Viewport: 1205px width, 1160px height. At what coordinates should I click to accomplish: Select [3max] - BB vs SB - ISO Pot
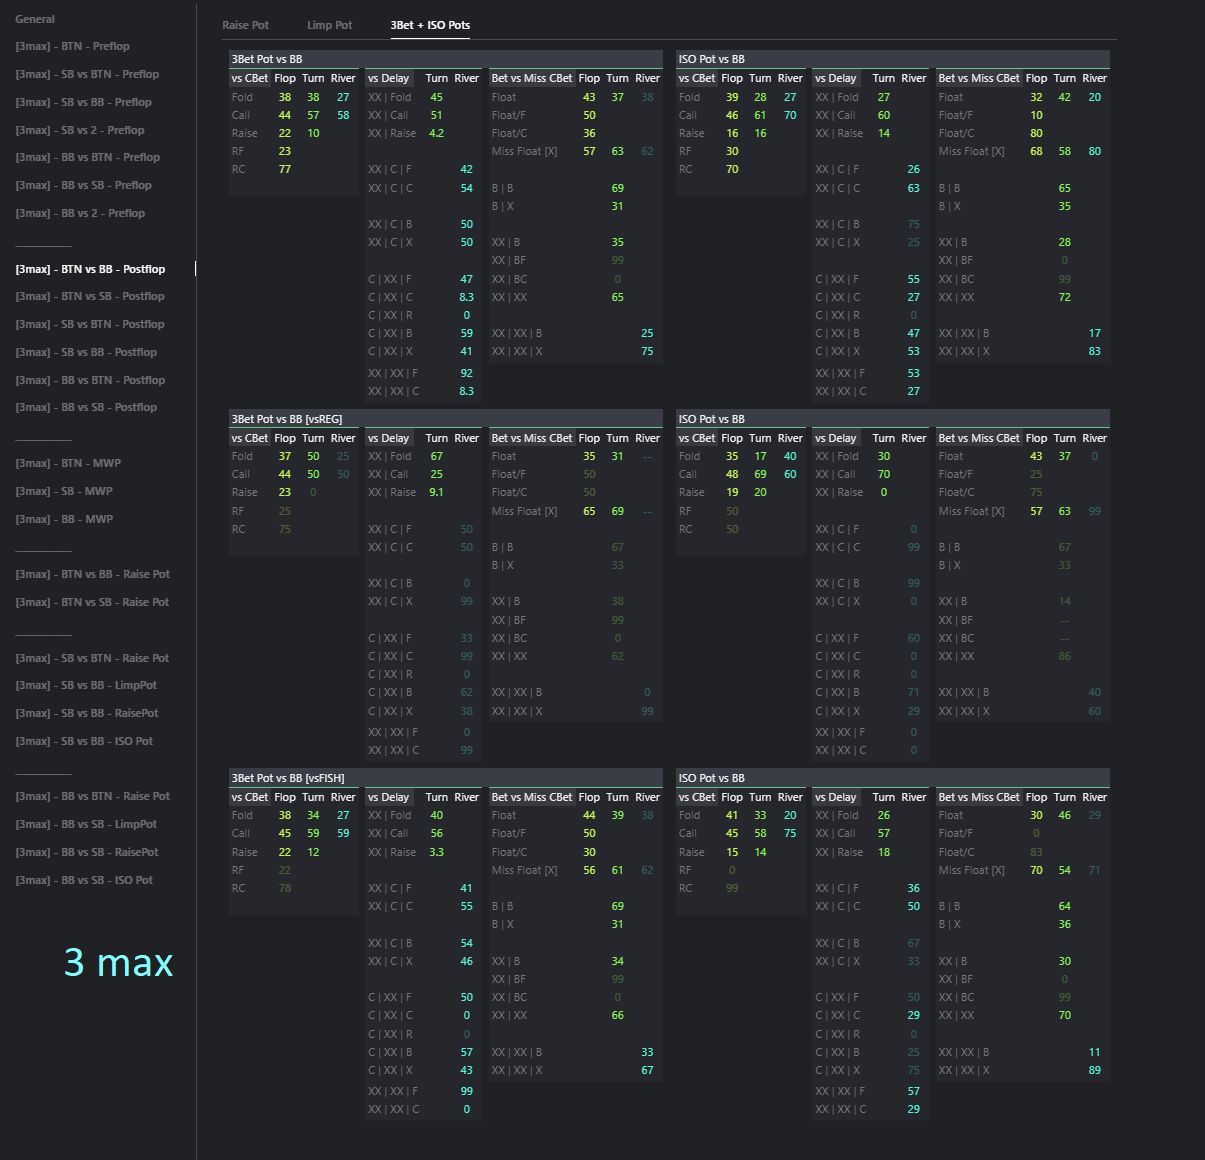point(84,880)
